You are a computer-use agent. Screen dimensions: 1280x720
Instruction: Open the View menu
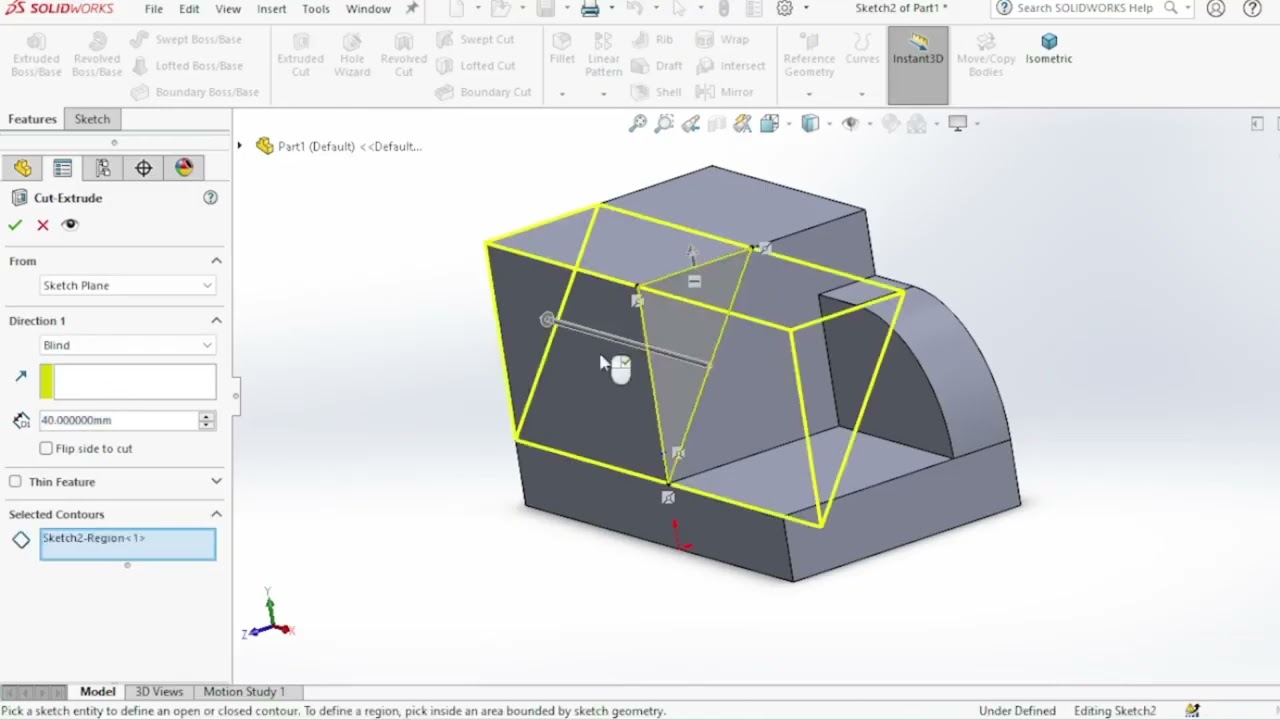228,9
